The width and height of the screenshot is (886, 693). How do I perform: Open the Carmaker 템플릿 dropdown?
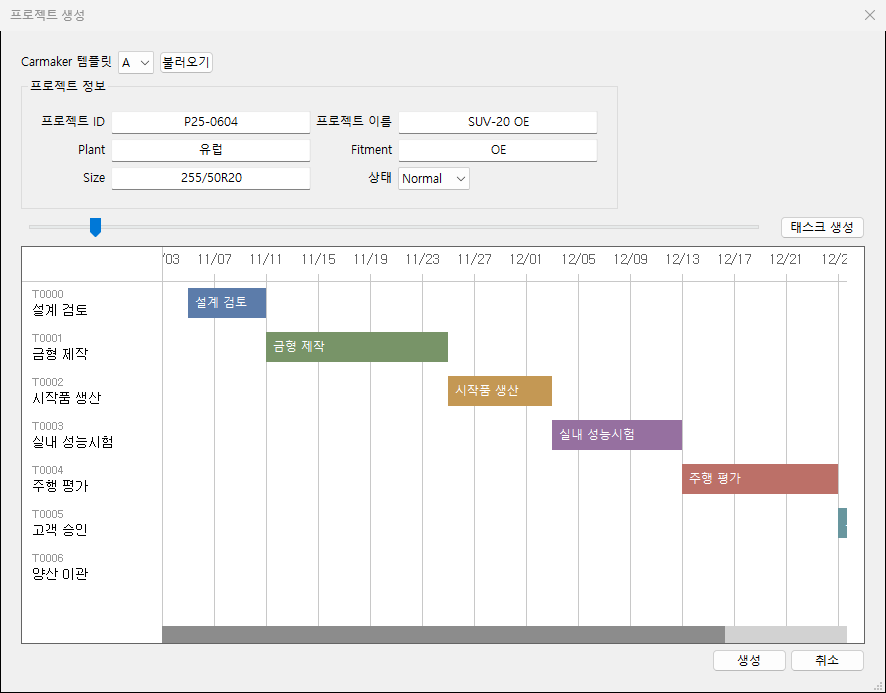(136, 62)
